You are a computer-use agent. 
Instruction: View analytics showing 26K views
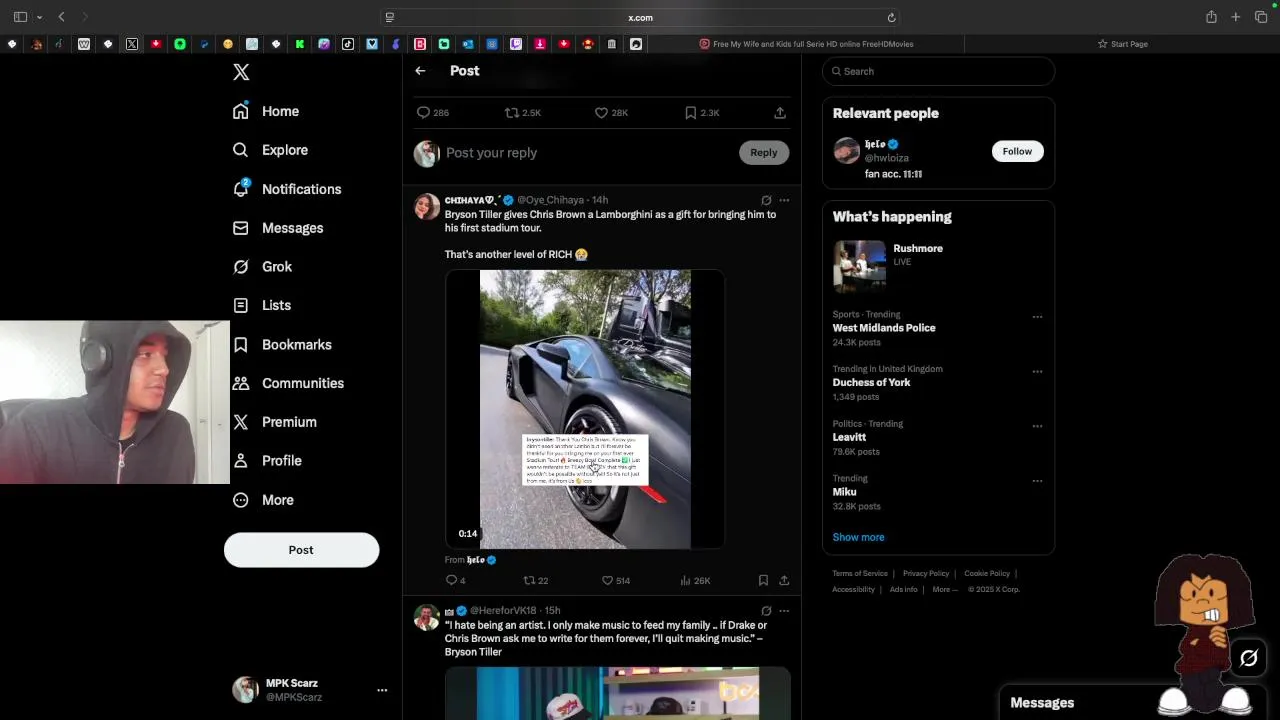695,580
